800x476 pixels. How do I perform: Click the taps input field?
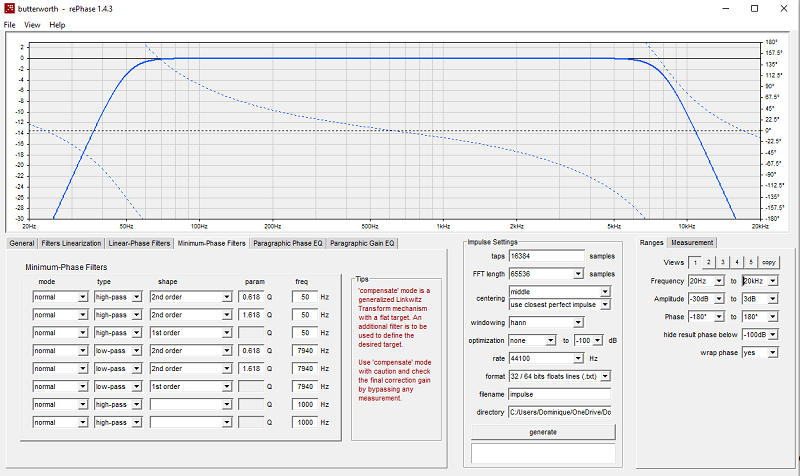click(546, 256)
